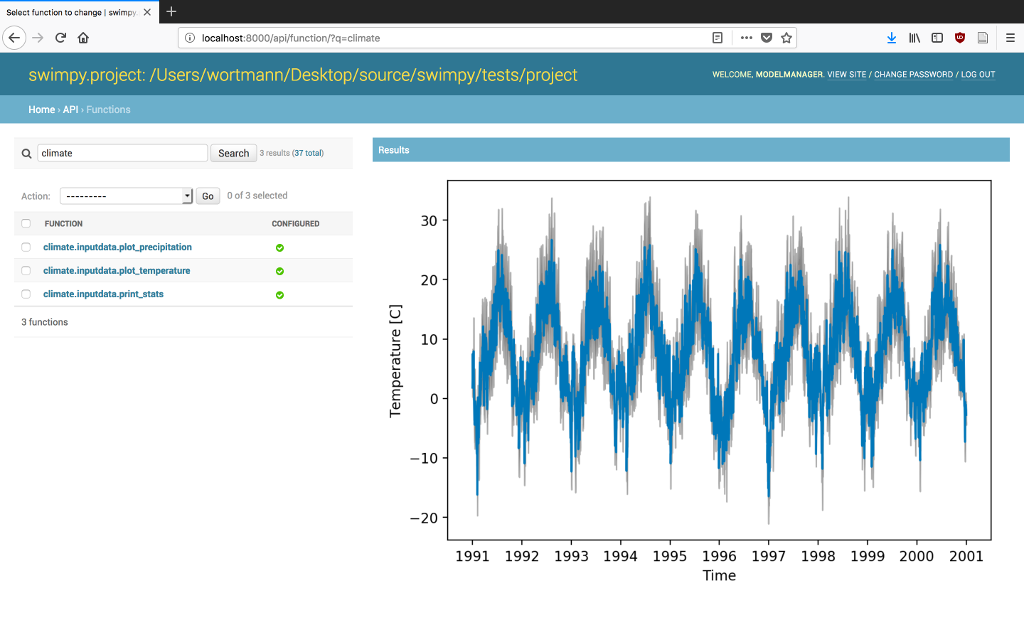Select the climate.inputdata.print_stats row checkbox
This screenshot has height=640, width=1024.
click(26, 294)
